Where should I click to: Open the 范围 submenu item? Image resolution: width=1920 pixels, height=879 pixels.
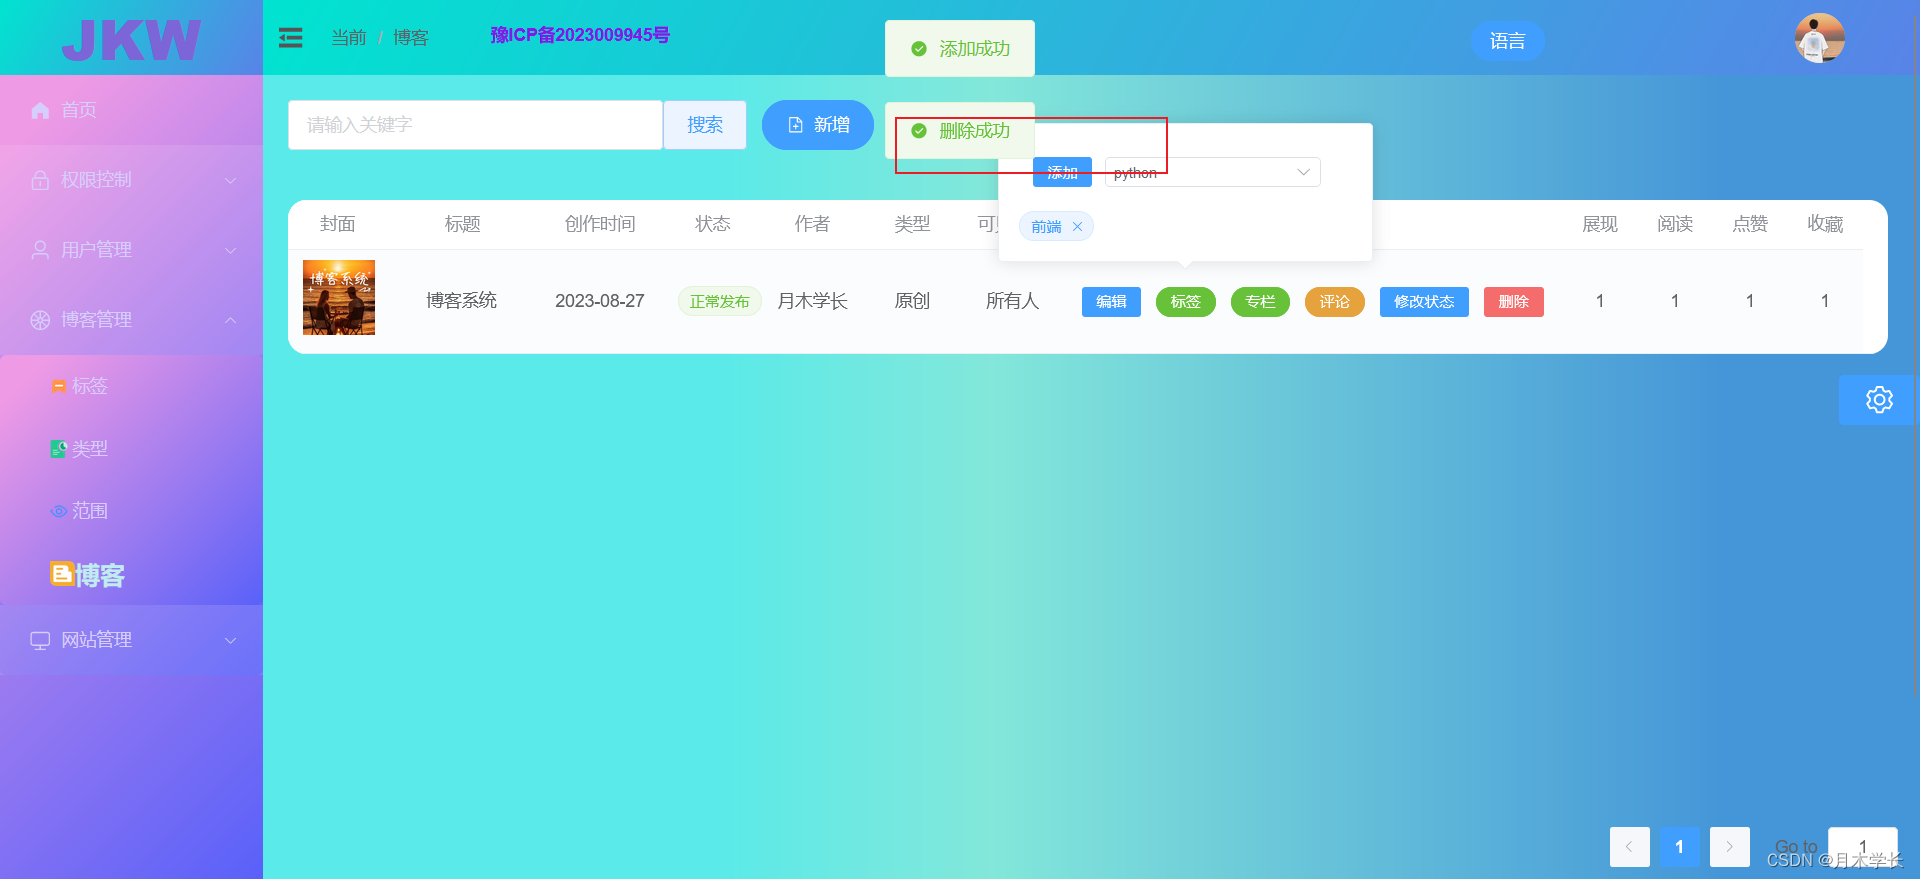pyautogui.click(x=131, y=511)
